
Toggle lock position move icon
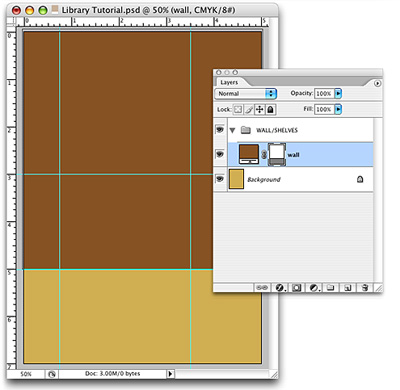(x=259, y=109)
